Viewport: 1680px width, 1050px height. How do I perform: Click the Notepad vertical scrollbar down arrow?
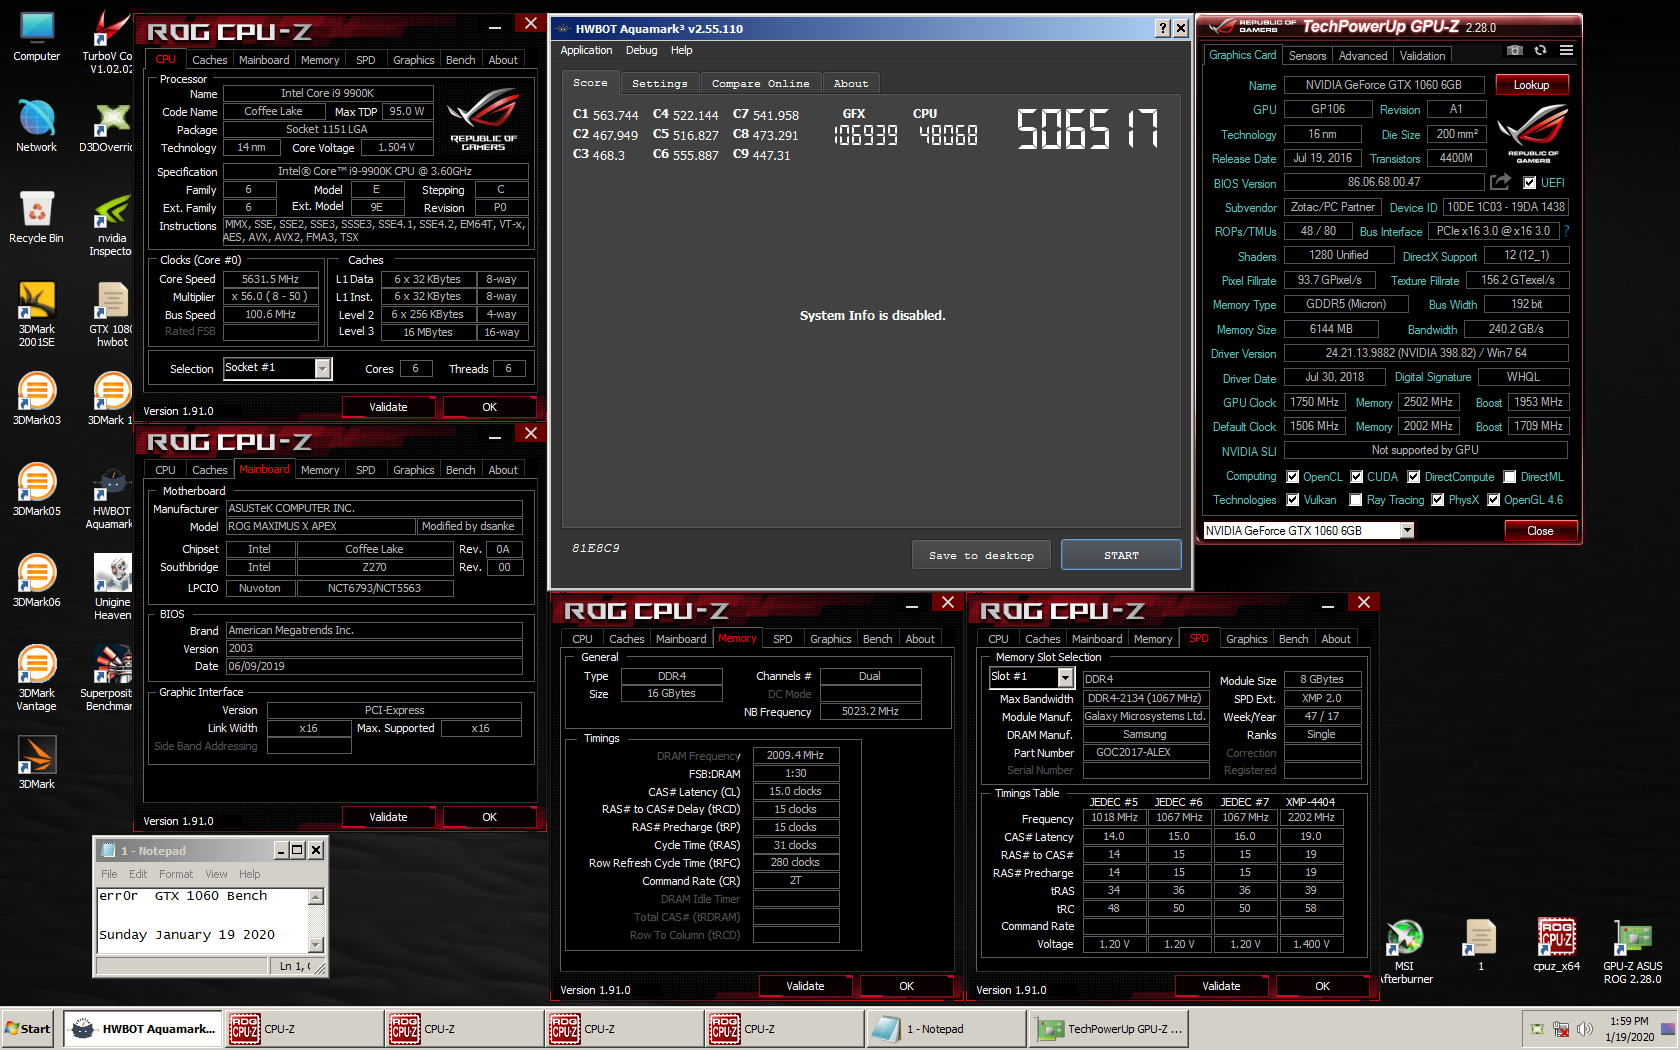point(316,944)
